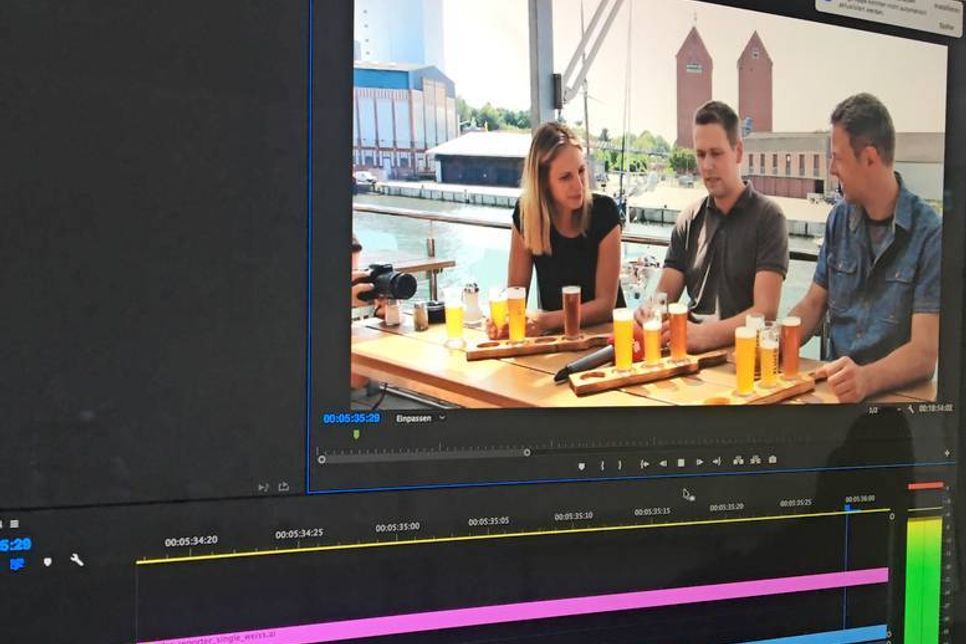Step back one frame

[662, 463]
